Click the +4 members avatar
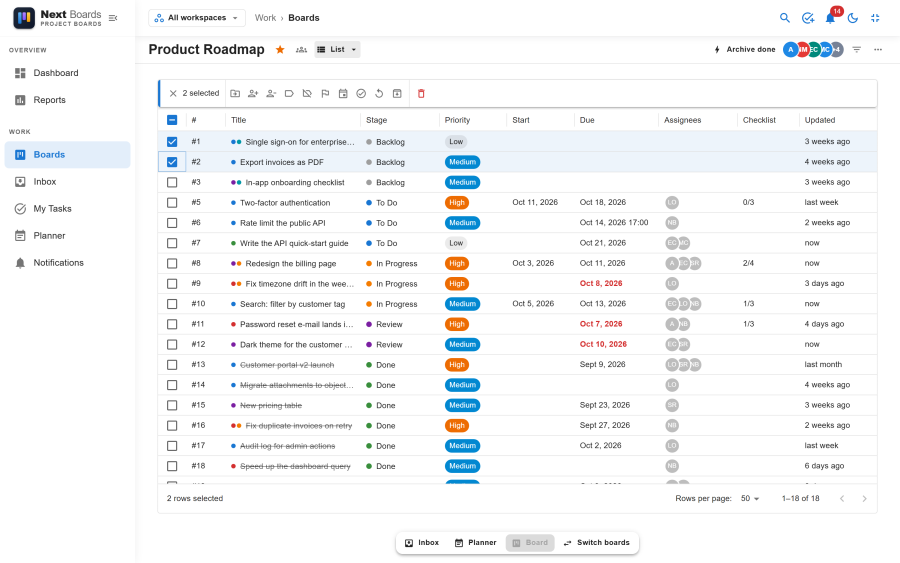This screenshot has width=900, height=563. tap(837, 49)
